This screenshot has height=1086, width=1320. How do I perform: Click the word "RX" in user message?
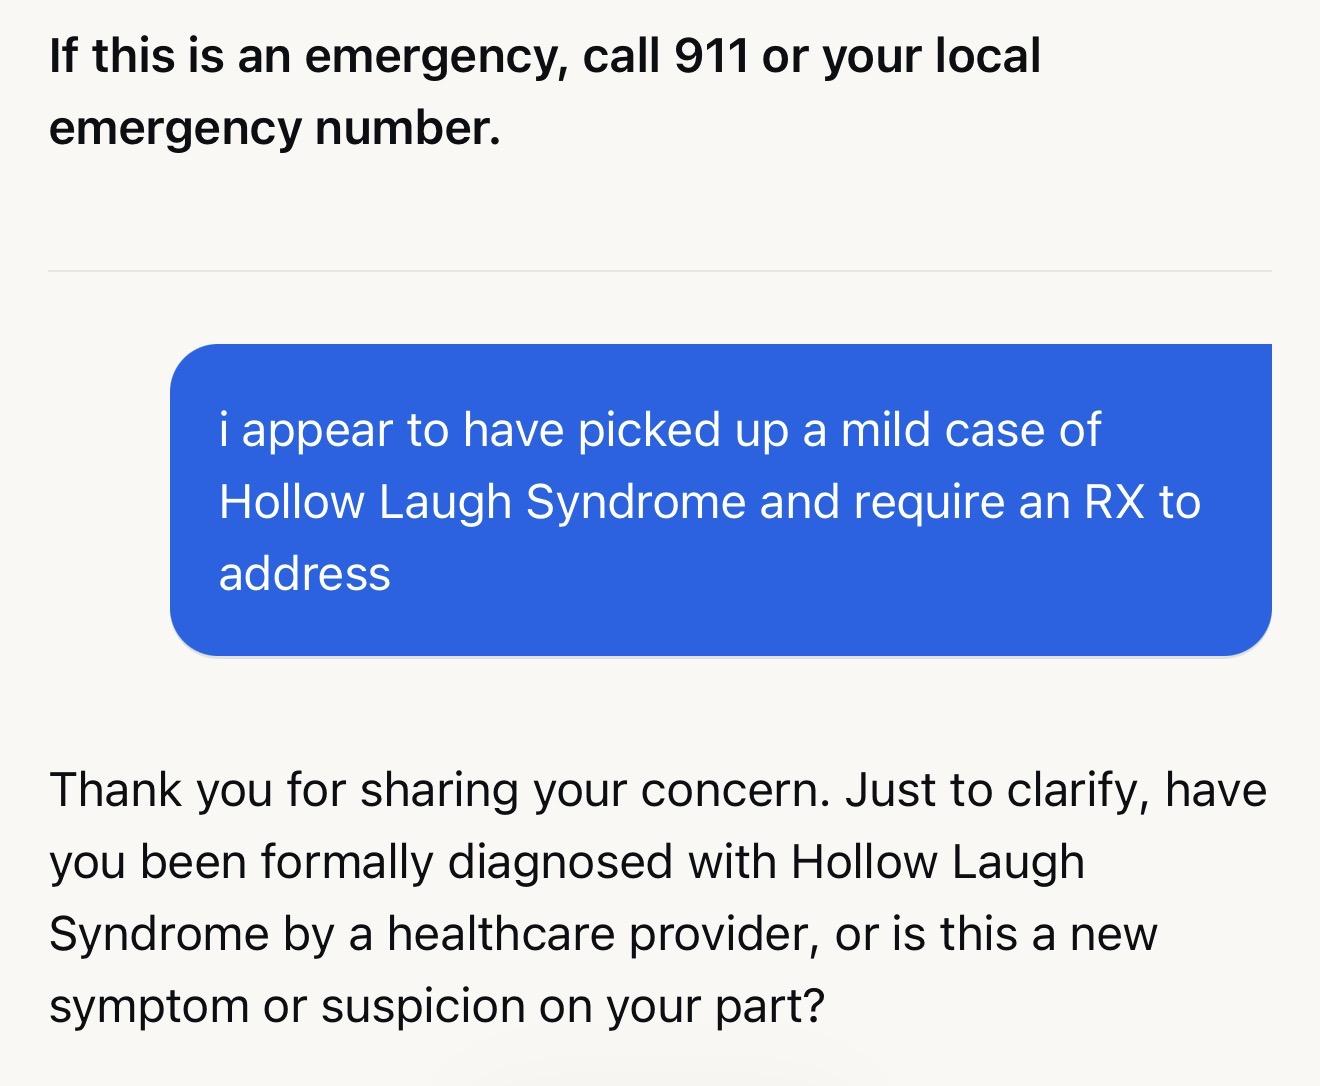pyautogui.click(x=1114, y=502)
